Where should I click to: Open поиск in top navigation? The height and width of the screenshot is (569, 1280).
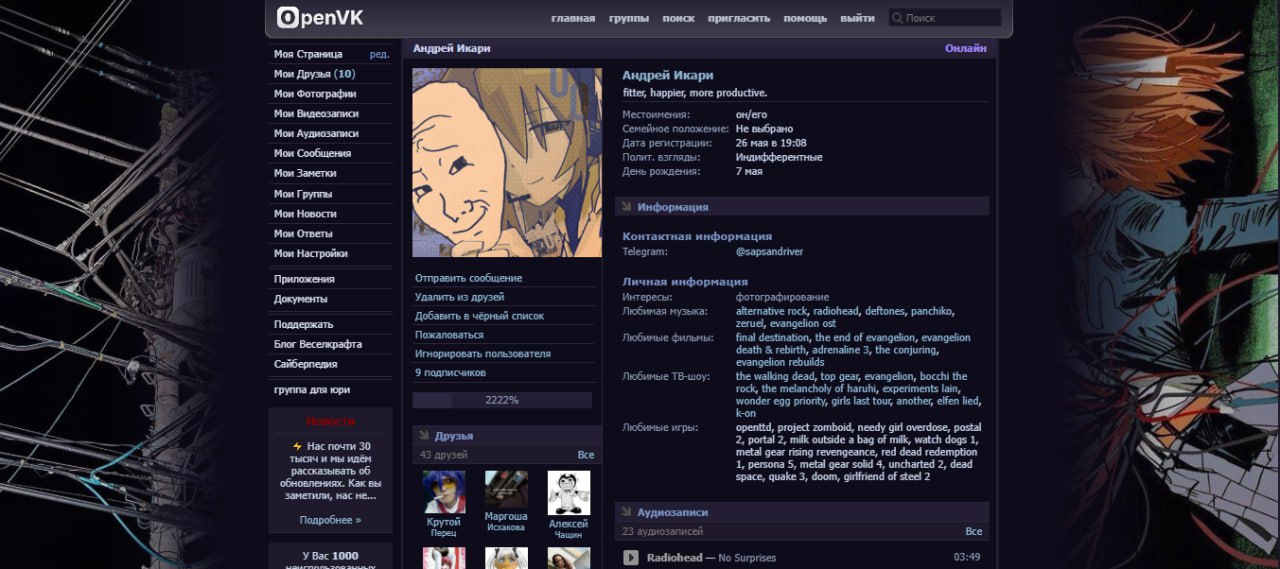(x=678, y=18)
